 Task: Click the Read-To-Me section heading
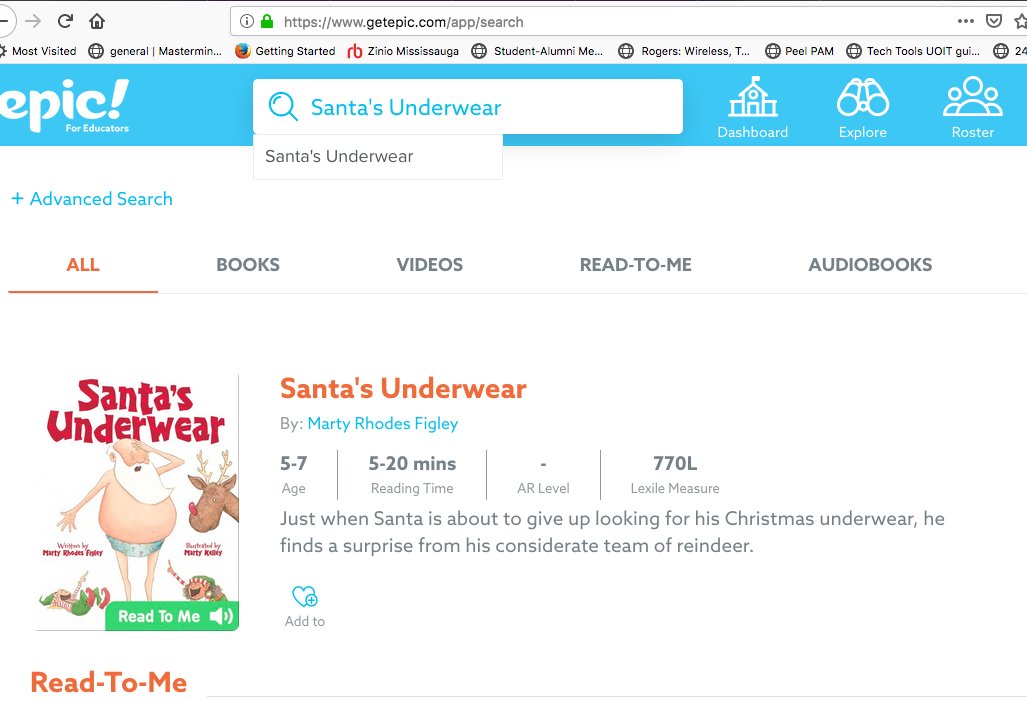(x=109, y=682)
